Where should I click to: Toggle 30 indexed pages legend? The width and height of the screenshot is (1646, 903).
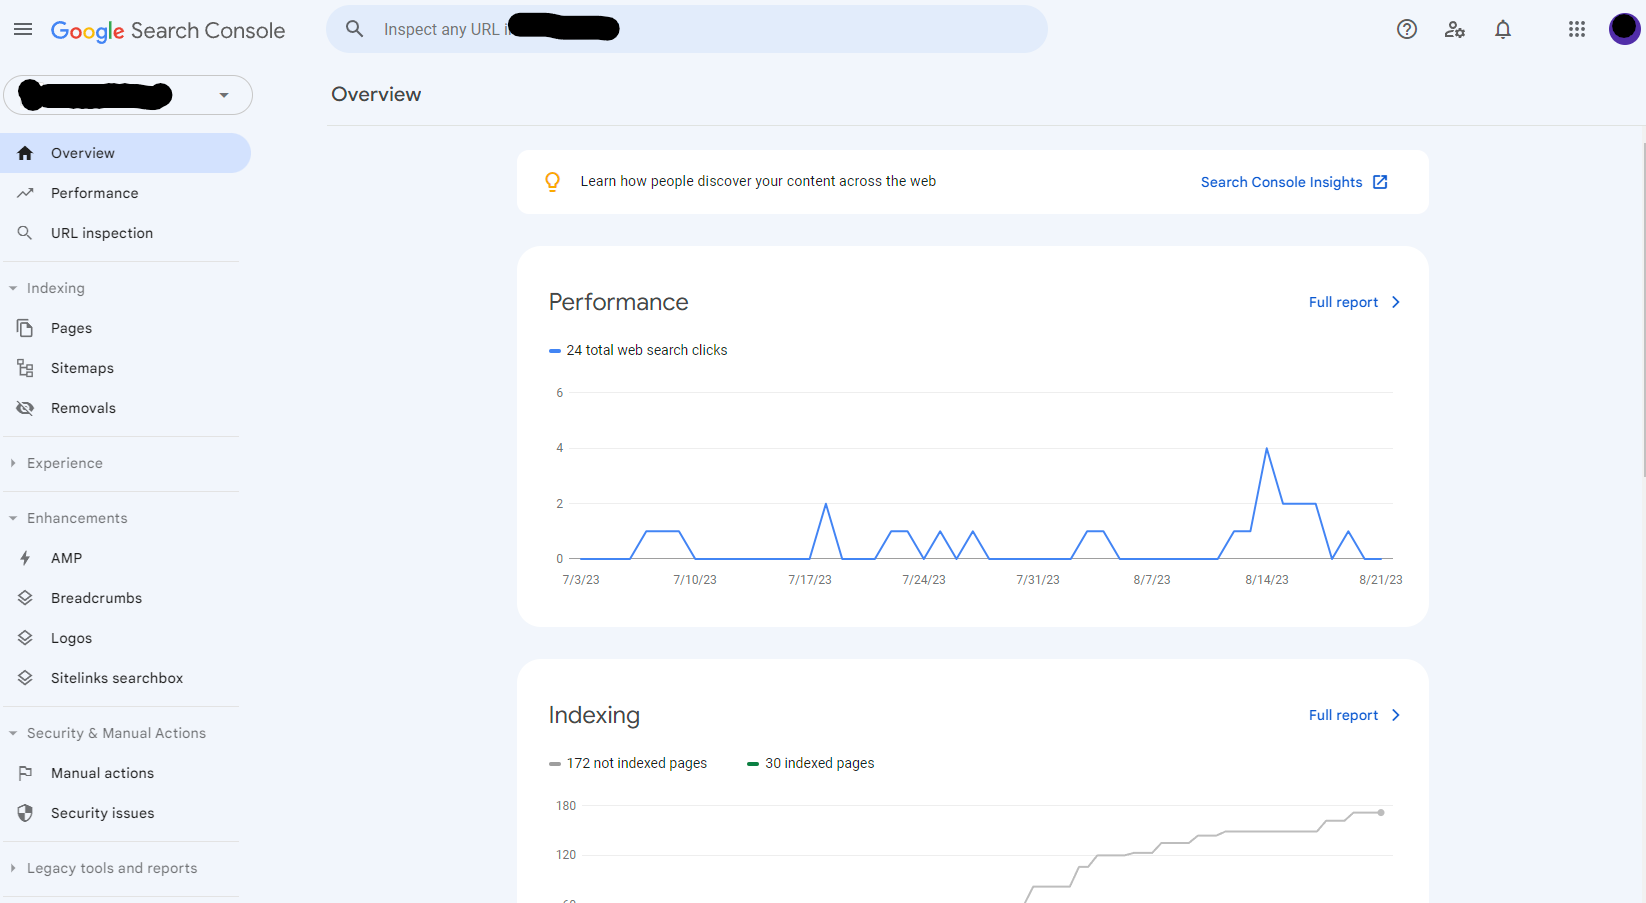click(810, 763)
